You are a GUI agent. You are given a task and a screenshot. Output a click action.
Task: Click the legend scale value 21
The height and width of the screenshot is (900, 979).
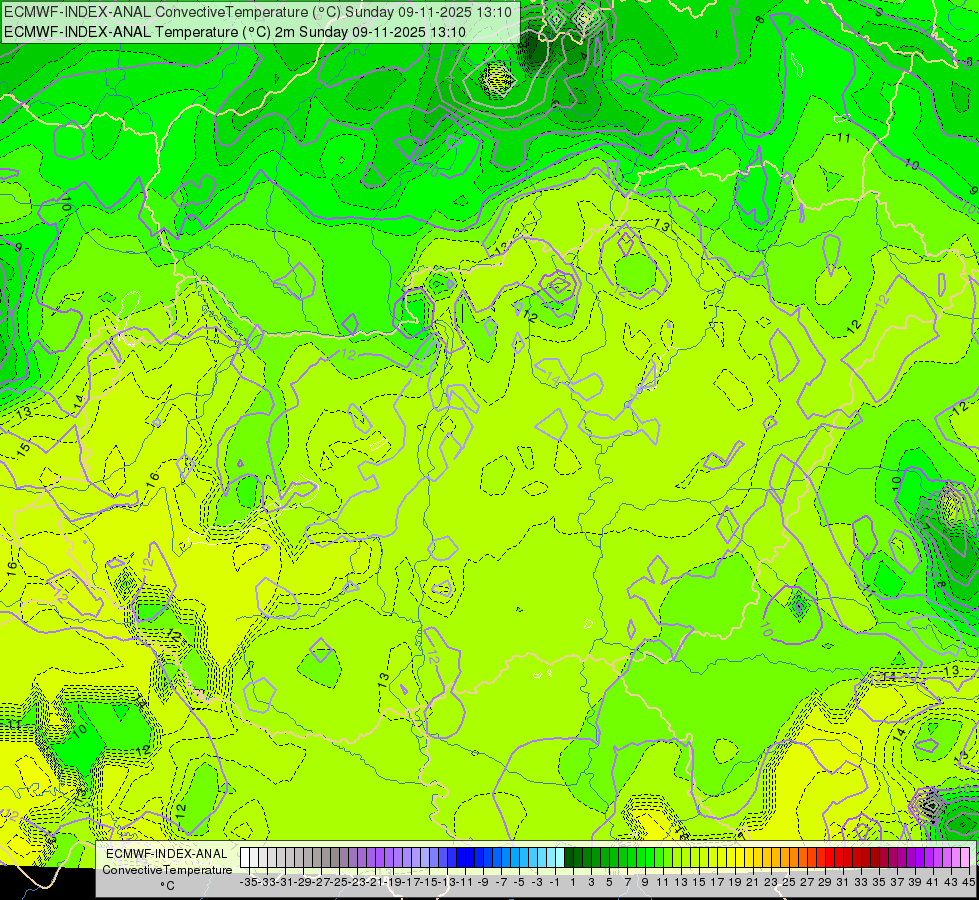(x=753, y=882)
